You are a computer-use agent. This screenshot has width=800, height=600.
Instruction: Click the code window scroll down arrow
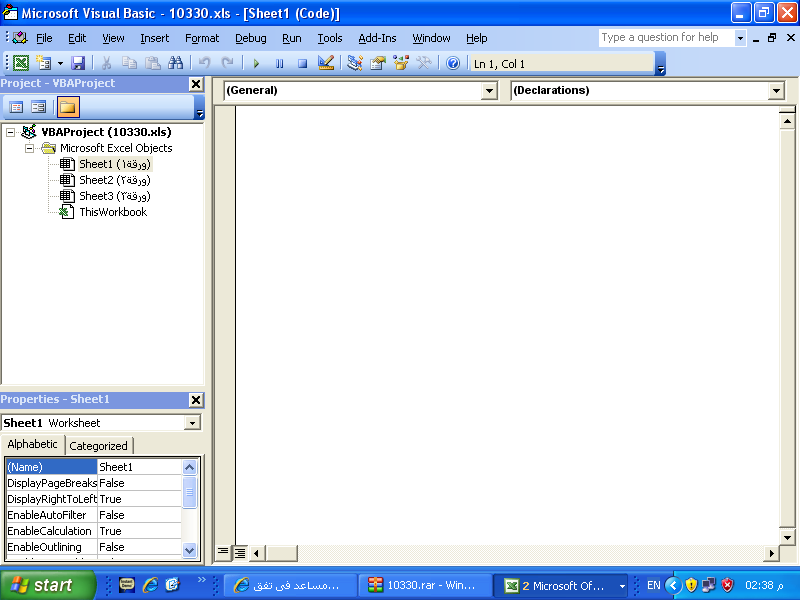pos(787,537)
